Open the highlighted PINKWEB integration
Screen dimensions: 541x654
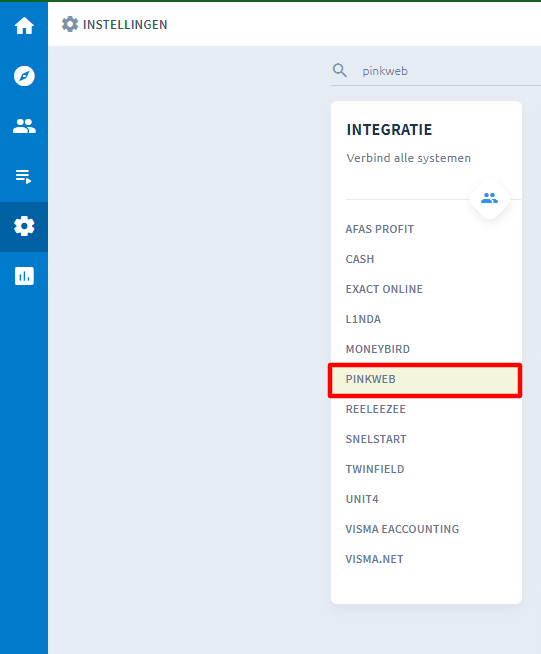pyautogui.click(x=425, y=380)
